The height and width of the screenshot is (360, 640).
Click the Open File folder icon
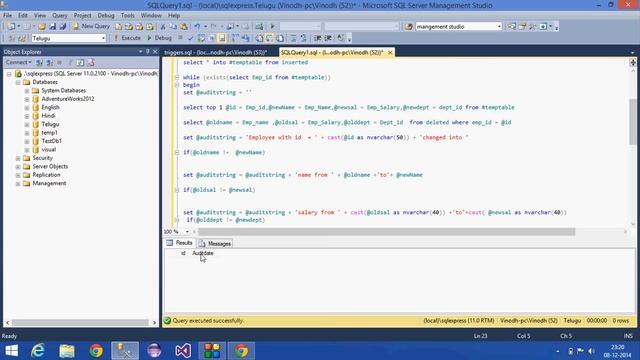click(x=42, y=27)
